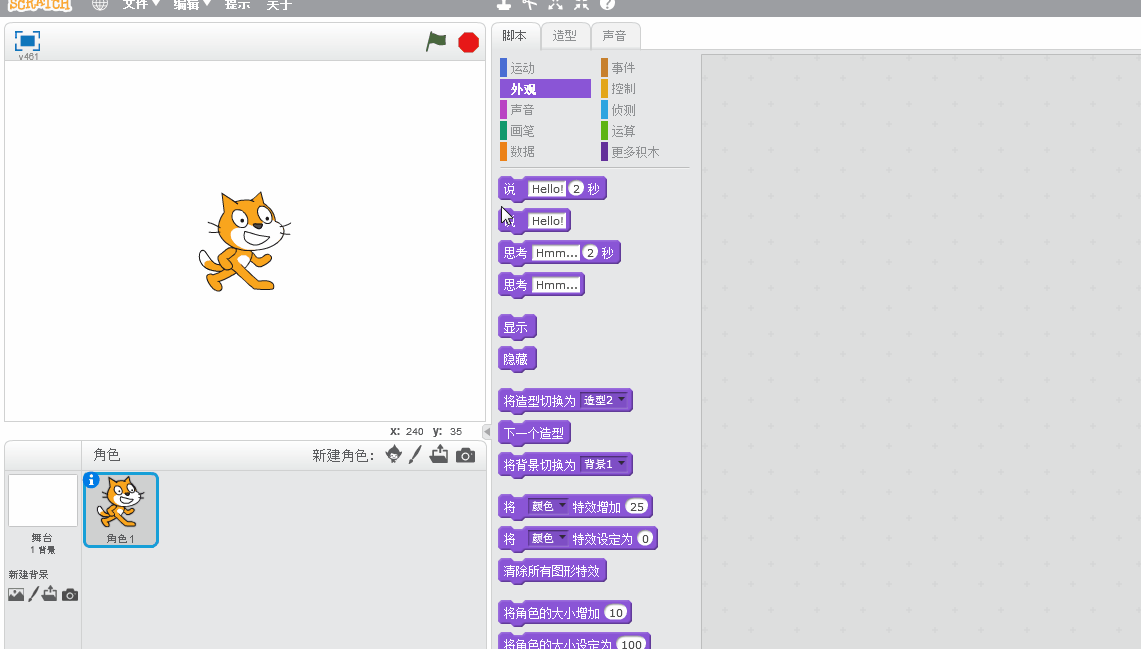Edit Hello! field in plain say block

tap(547, 221)
